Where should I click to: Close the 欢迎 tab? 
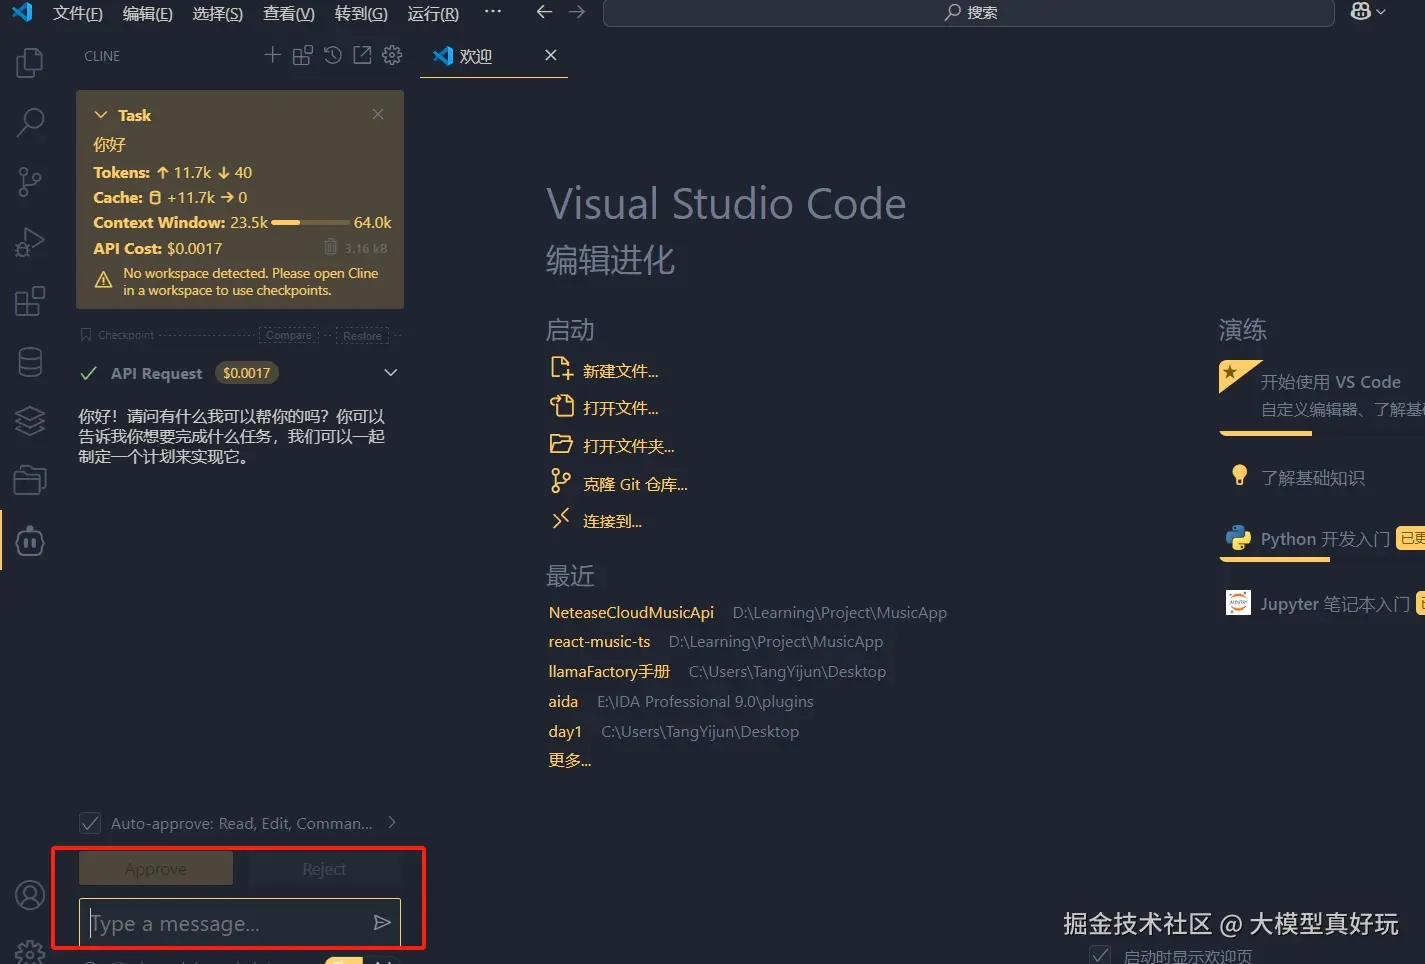pos(550,55)
